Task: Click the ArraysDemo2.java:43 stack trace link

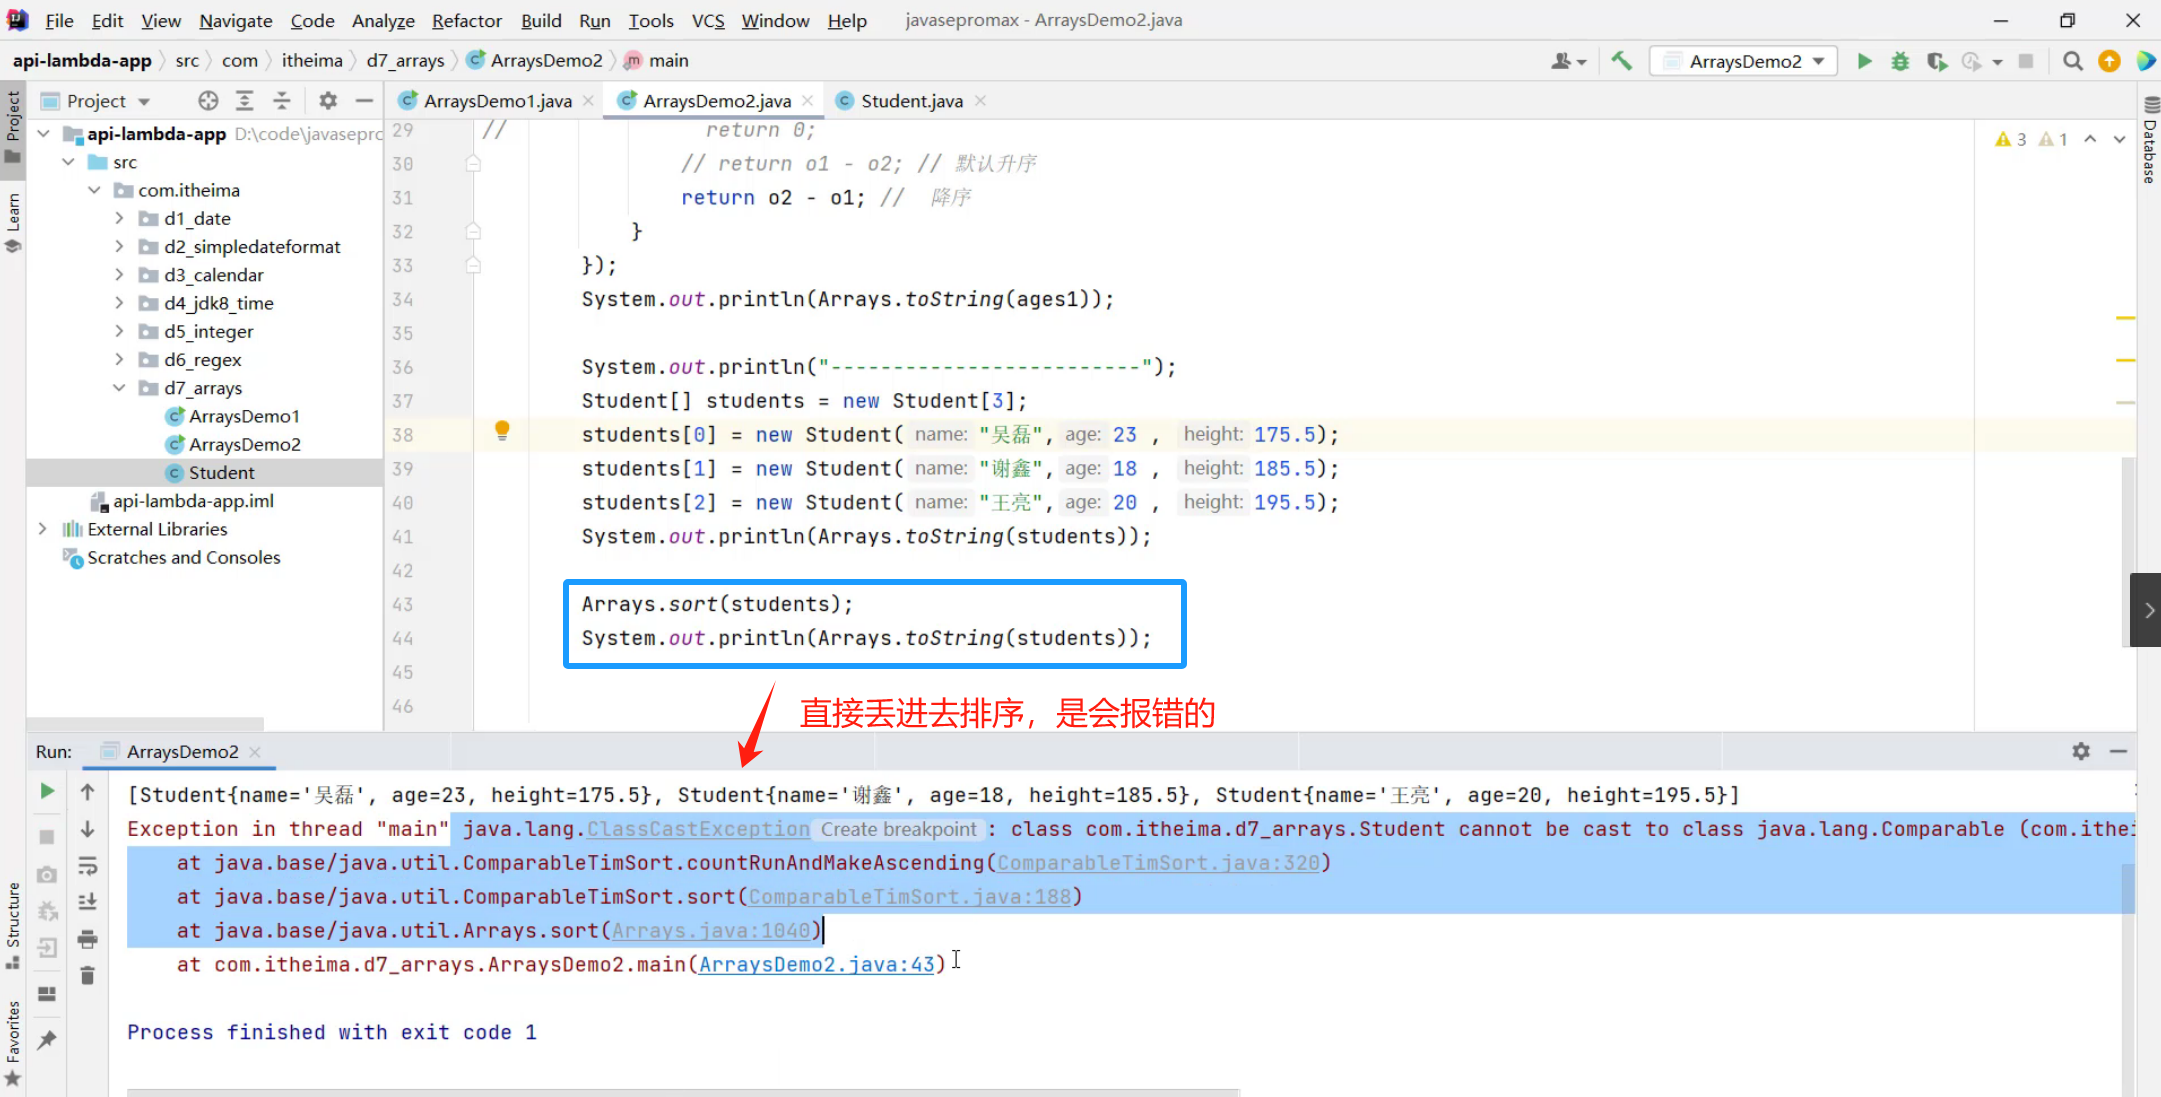Action: (816, 964)
